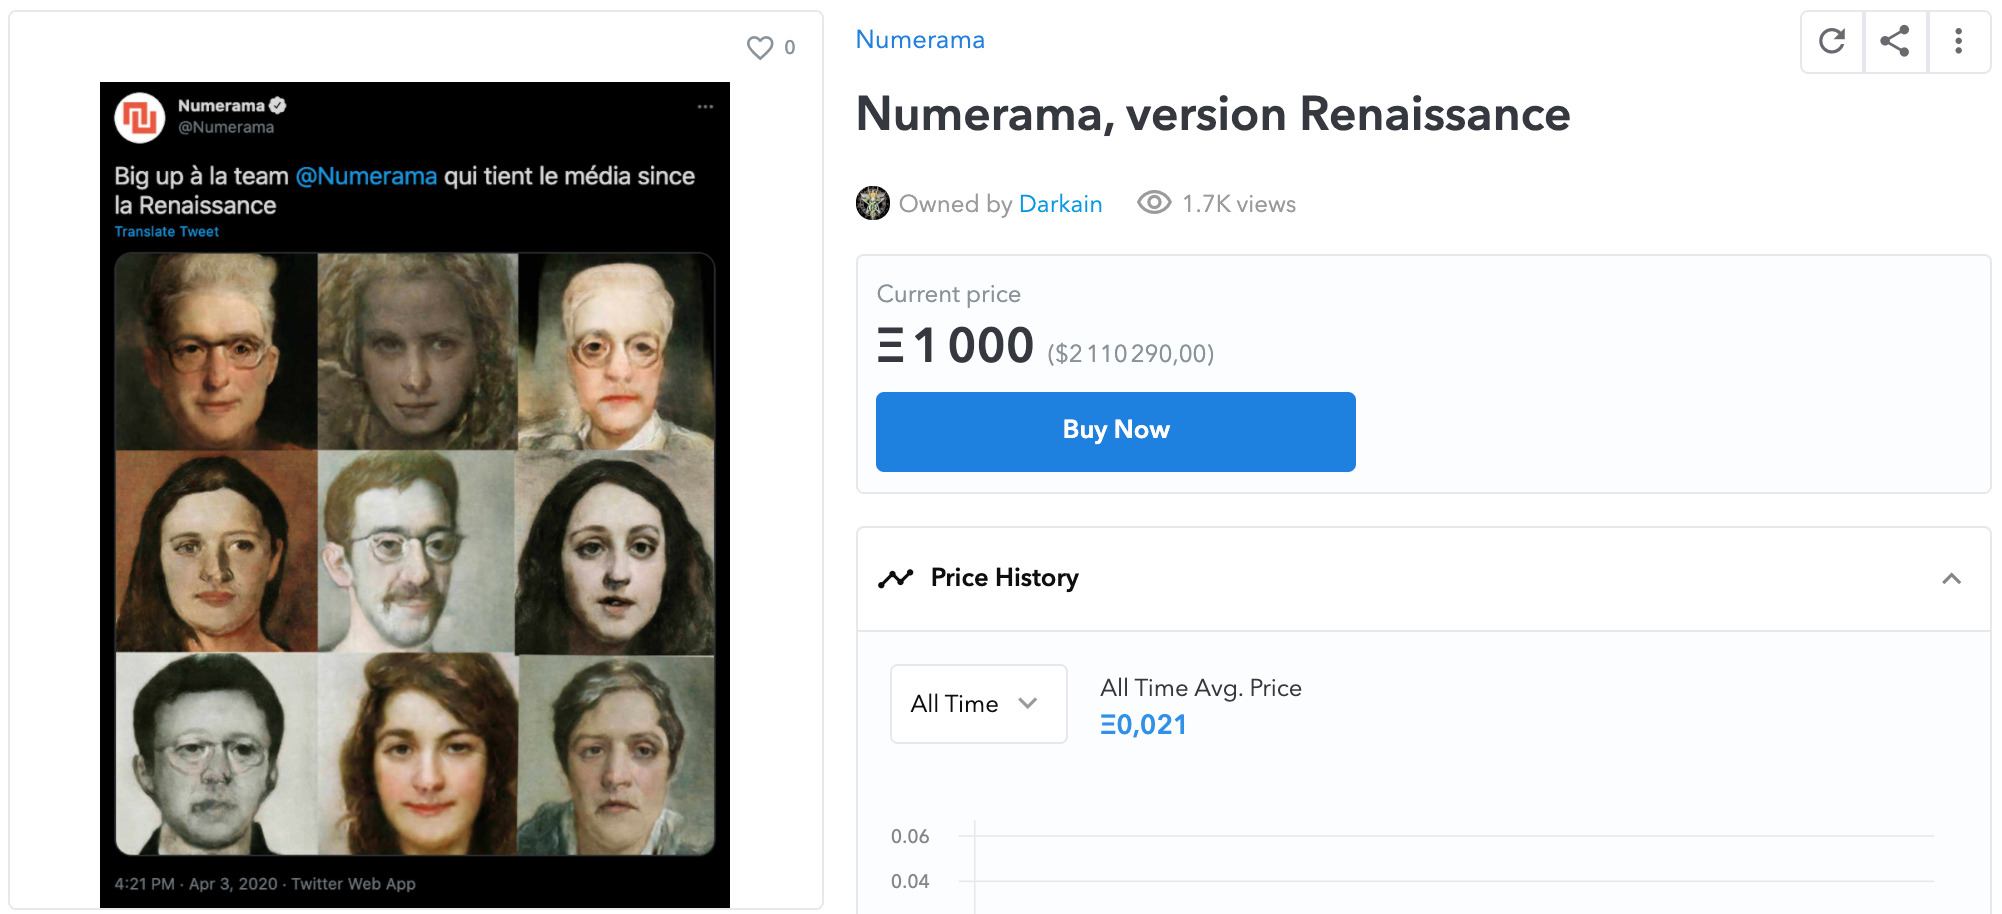Click the eye views icon
The height and width of the screenshot is (914, 2002).
coord(1154,203)
